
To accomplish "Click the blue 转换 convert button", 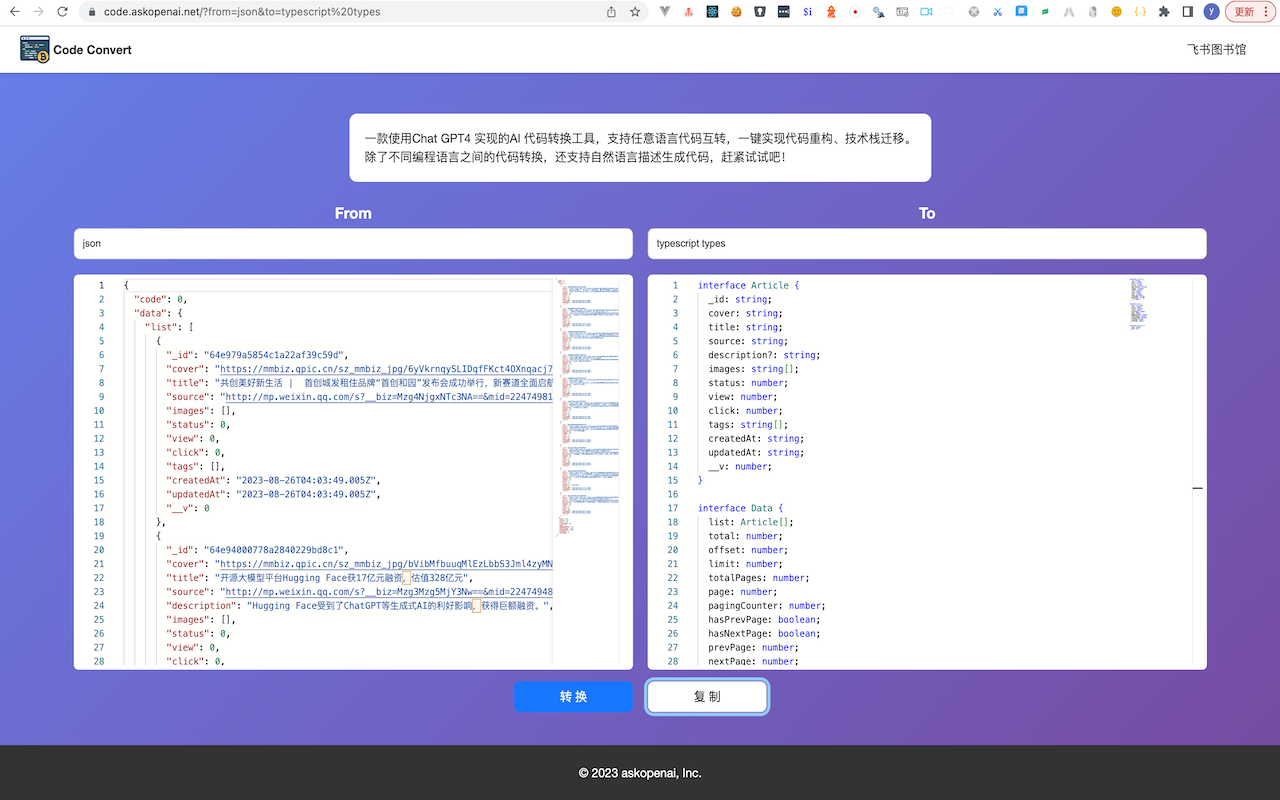I will [x=573, y=697].
